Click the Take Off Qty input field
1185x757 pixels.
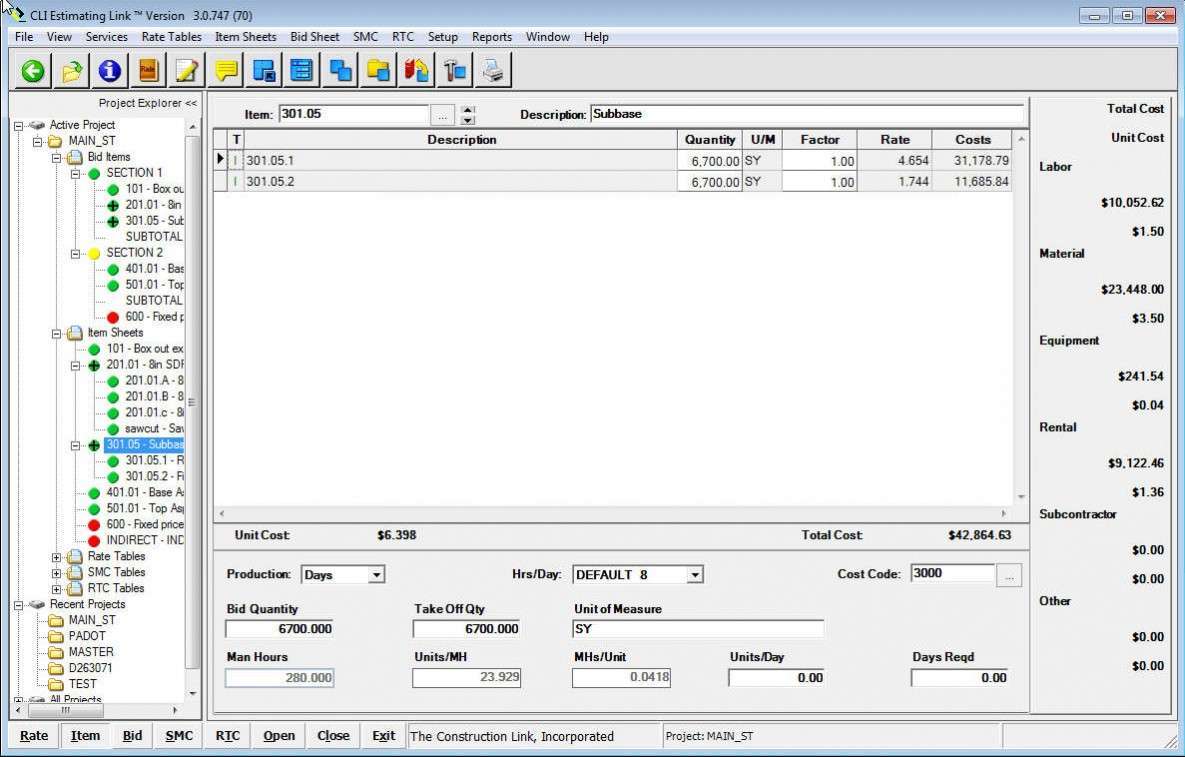pyautogui.click(x=466, y=629)
